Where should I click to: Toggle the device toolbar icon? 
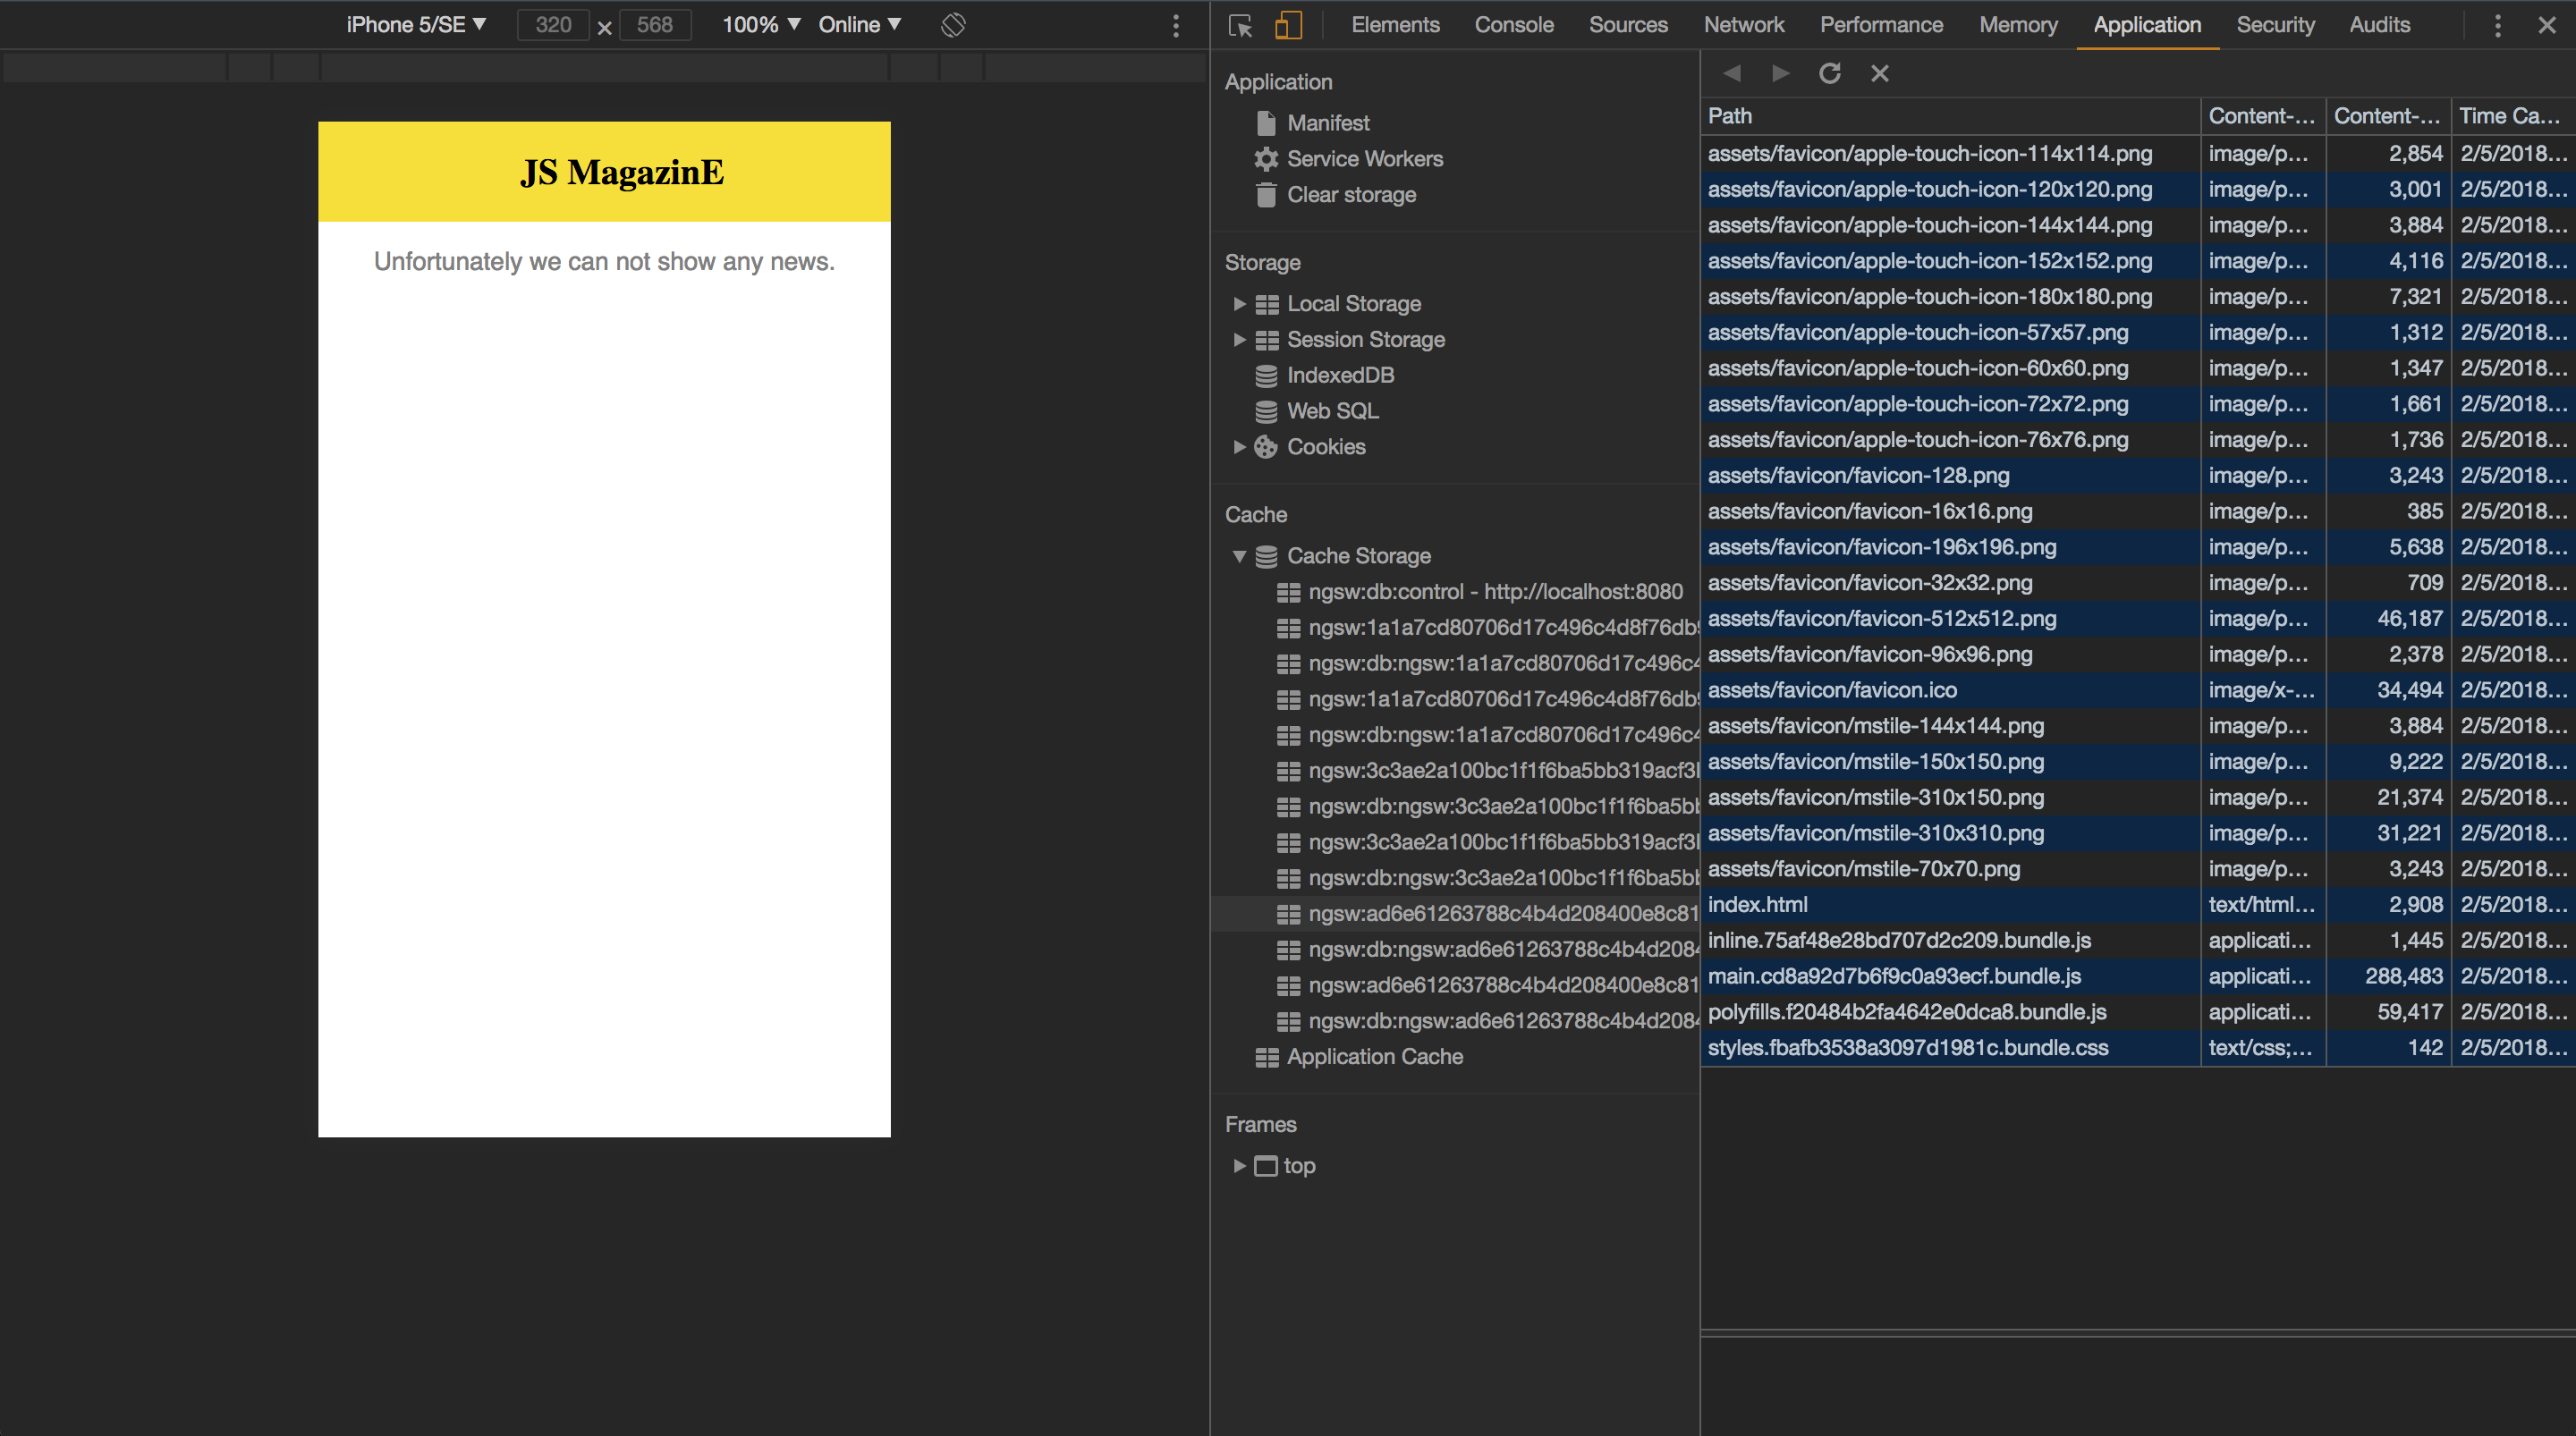click(1287, 25)
